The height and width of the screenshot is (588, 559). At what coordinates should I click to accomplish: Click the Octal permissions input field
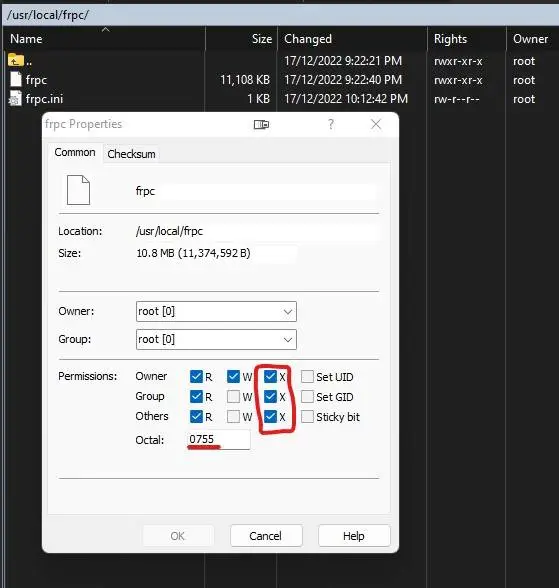pyautogui.click(x=219, y=439)
